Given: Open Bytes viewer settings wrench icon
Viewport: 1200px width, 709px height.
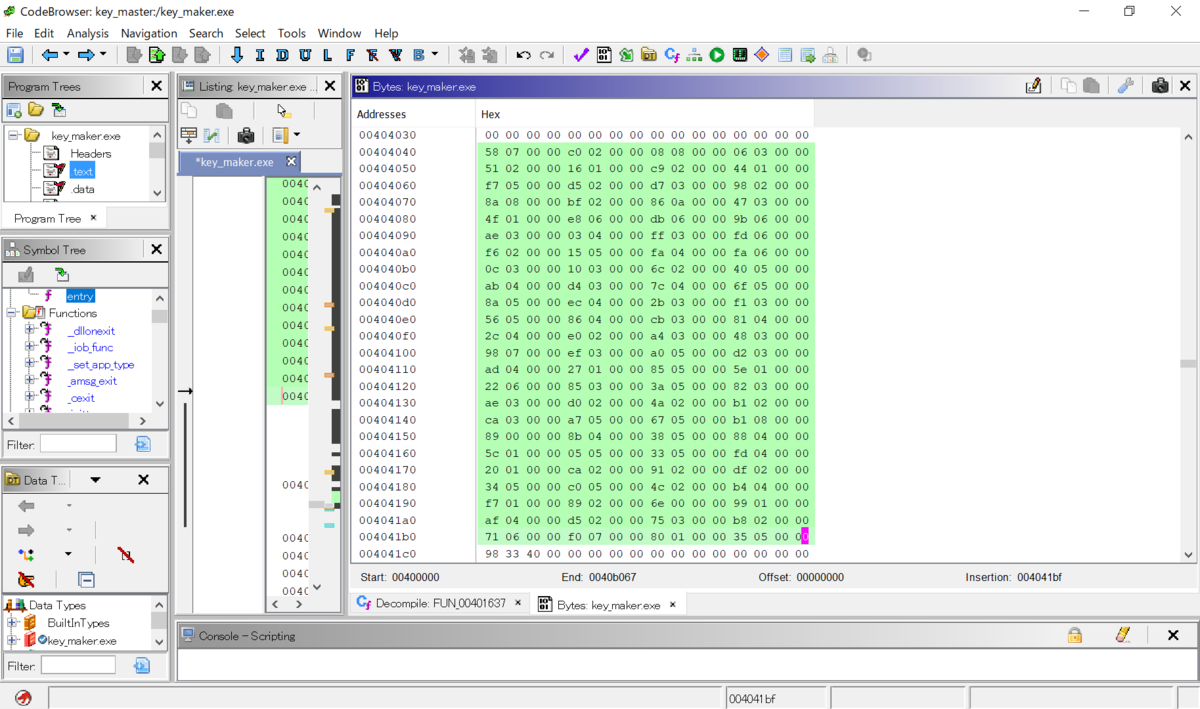Looking at the screenshot, I should point(1125,86).
